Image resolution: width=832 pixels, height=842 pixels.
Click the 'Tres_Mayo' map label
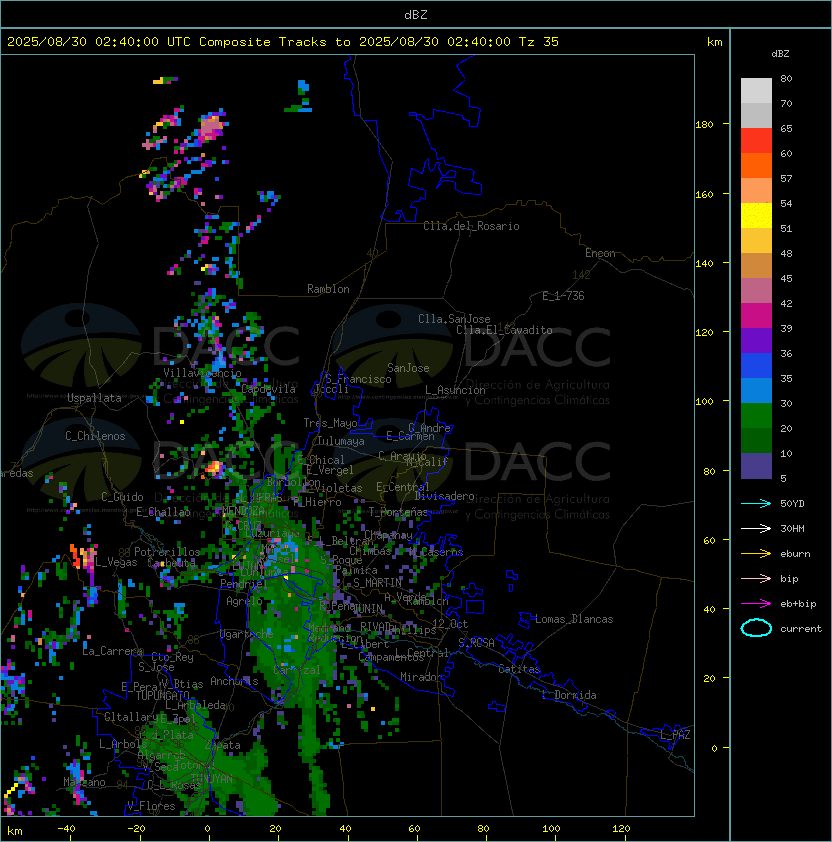[x=330, y=423]
